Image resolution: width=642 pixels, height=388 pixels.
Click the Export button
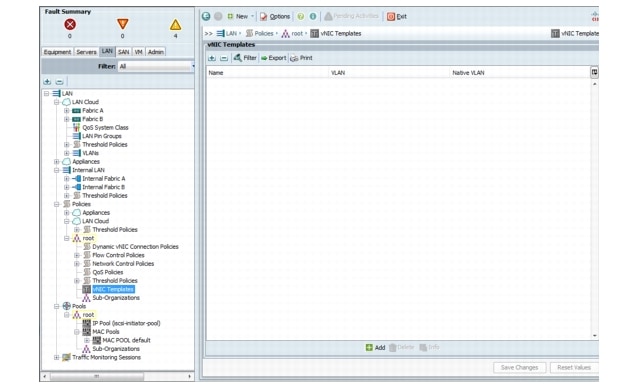click(x=274, y=58)
